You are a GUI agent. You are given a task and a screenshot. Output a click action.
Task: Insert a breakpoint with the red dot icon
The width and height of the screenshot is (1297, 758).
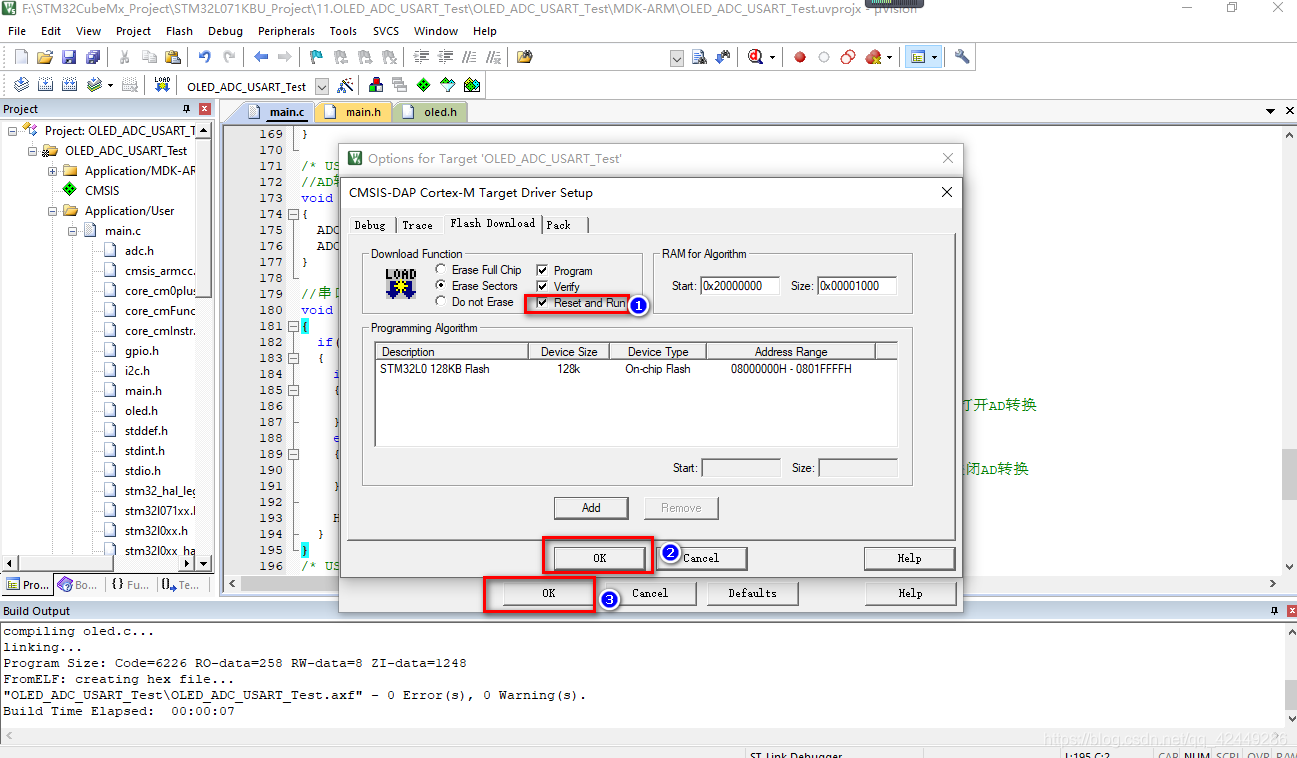coord(800,57)
